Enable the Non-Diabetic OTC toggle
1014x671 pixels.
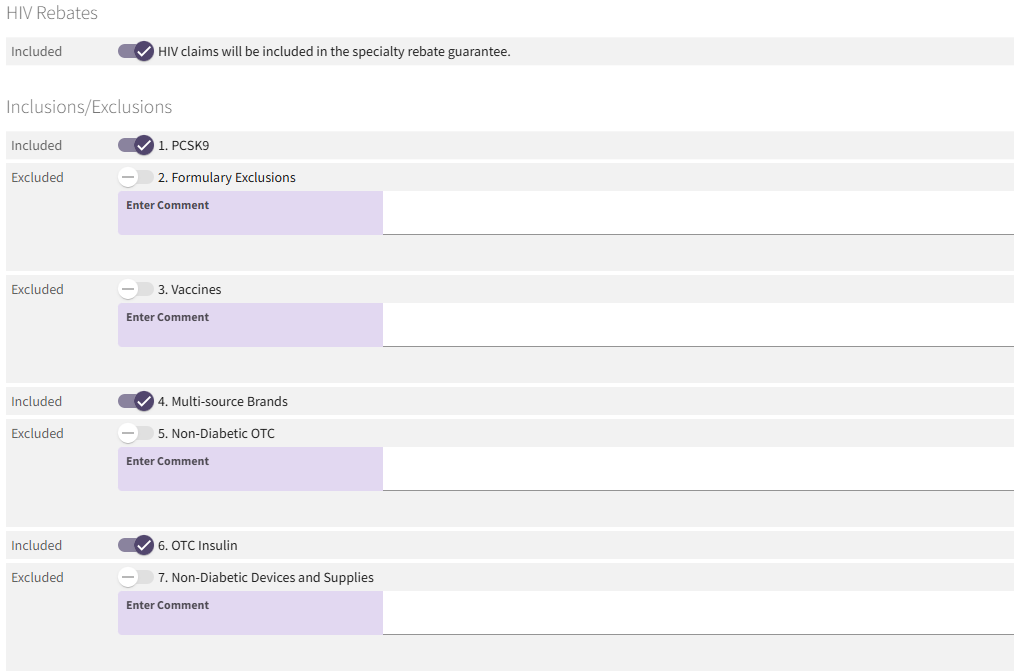(x=136, y=433)
